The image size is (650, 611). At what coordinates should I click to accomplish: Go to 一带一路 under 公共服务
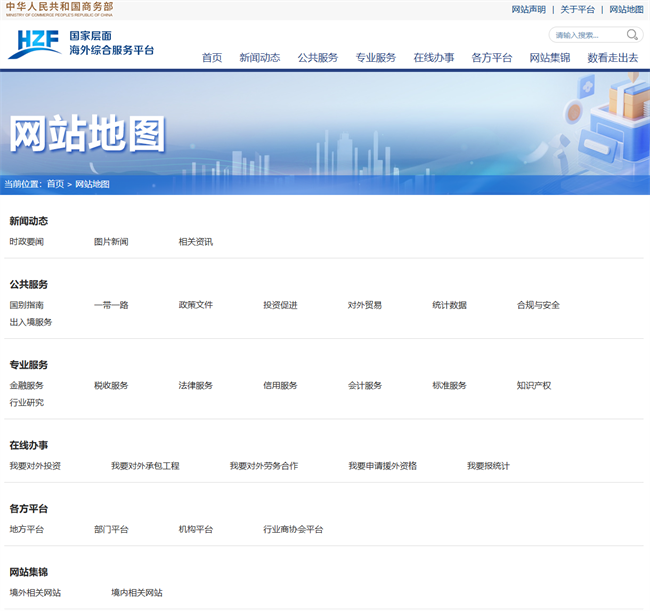click(111, 305)
